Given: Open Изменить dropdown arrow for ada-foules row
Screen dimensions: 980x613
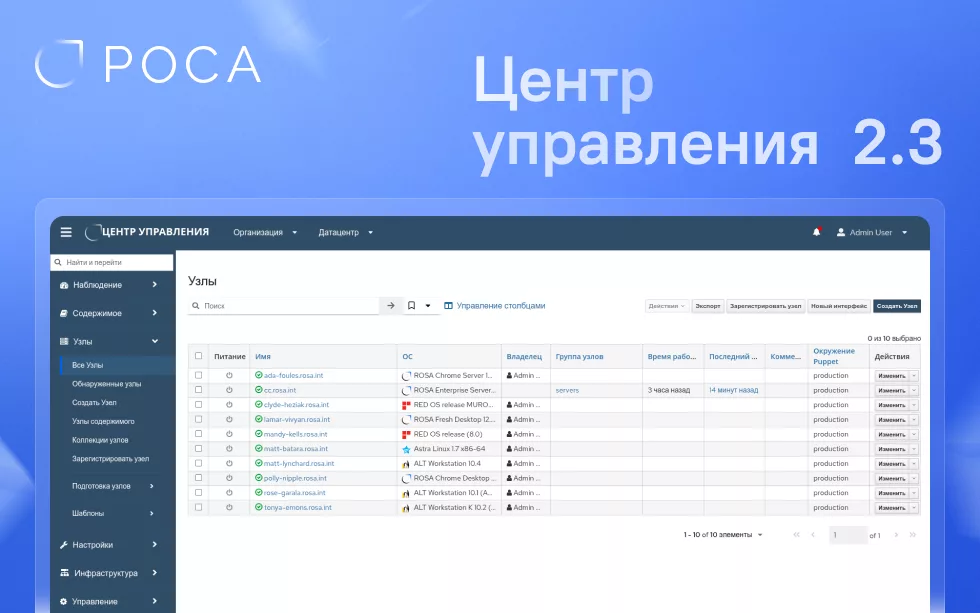Looking at the screenshot, I should (x=914, y=376).
